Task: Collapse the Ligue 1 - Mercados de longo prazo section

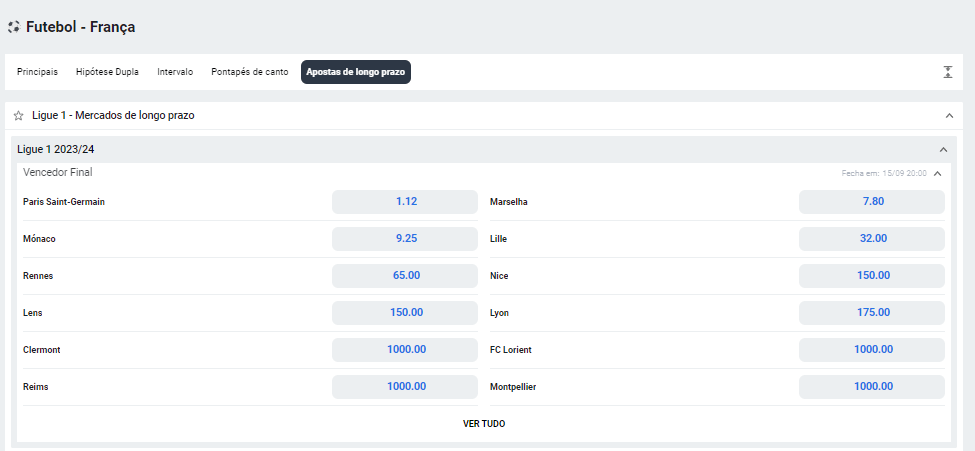Action: pos(949,116)
